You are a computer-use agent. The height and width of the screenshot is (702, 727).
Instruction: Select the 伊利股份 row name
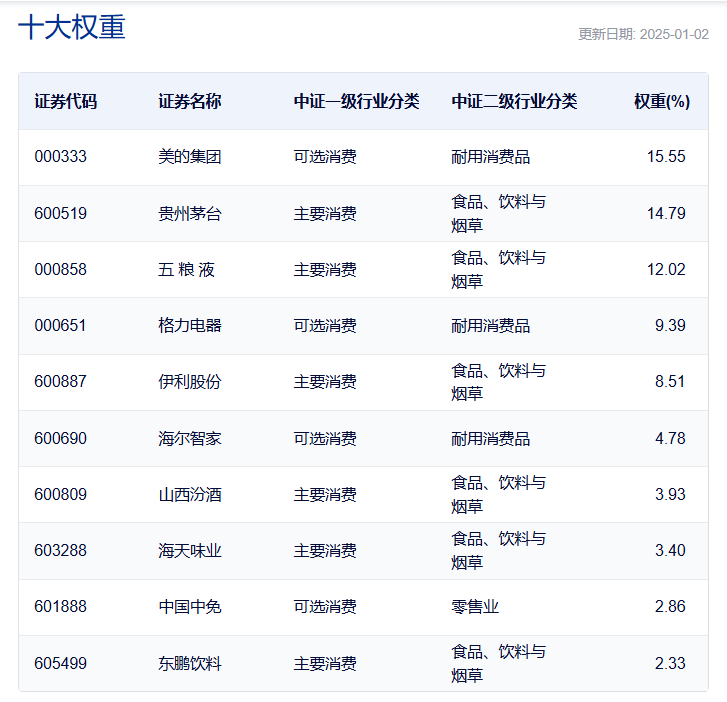click(x=190, y=382)
